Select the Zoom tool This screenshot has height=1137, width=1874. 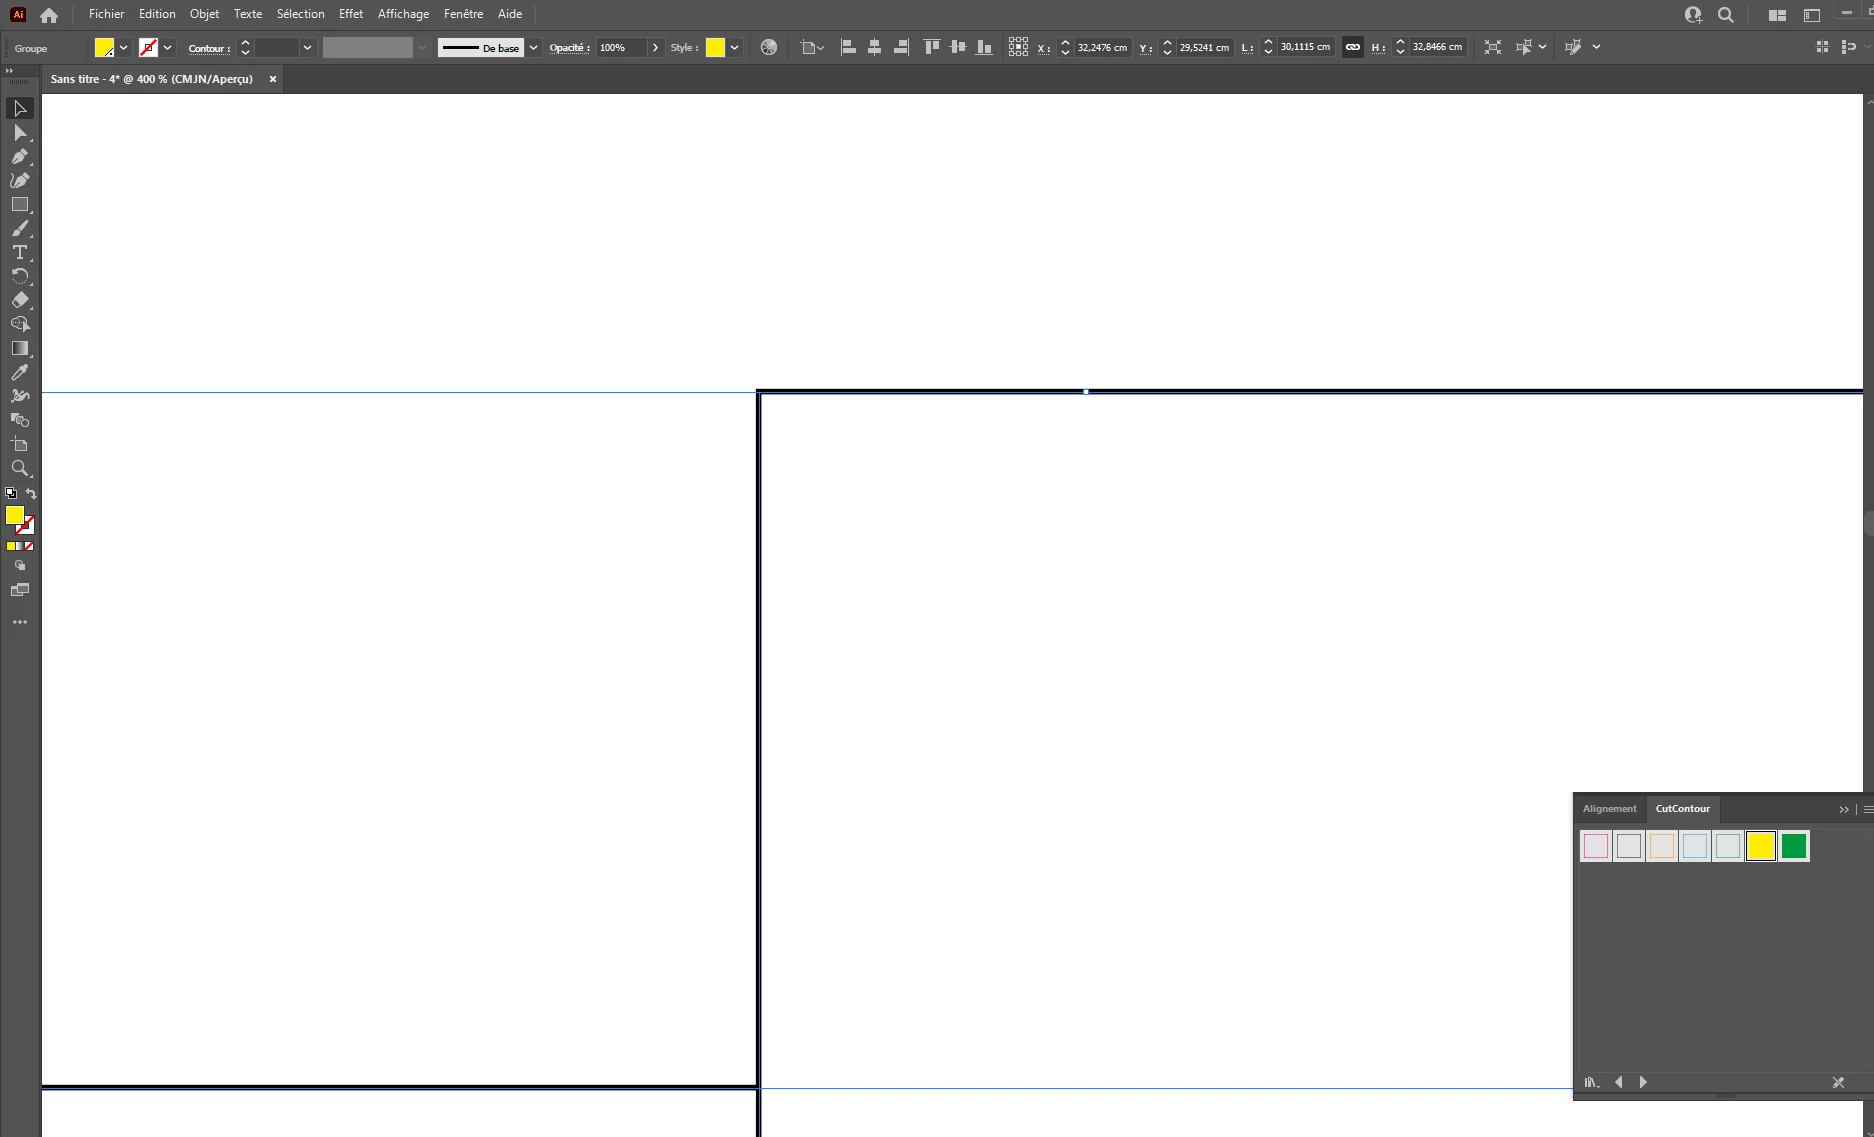[20, 468]
